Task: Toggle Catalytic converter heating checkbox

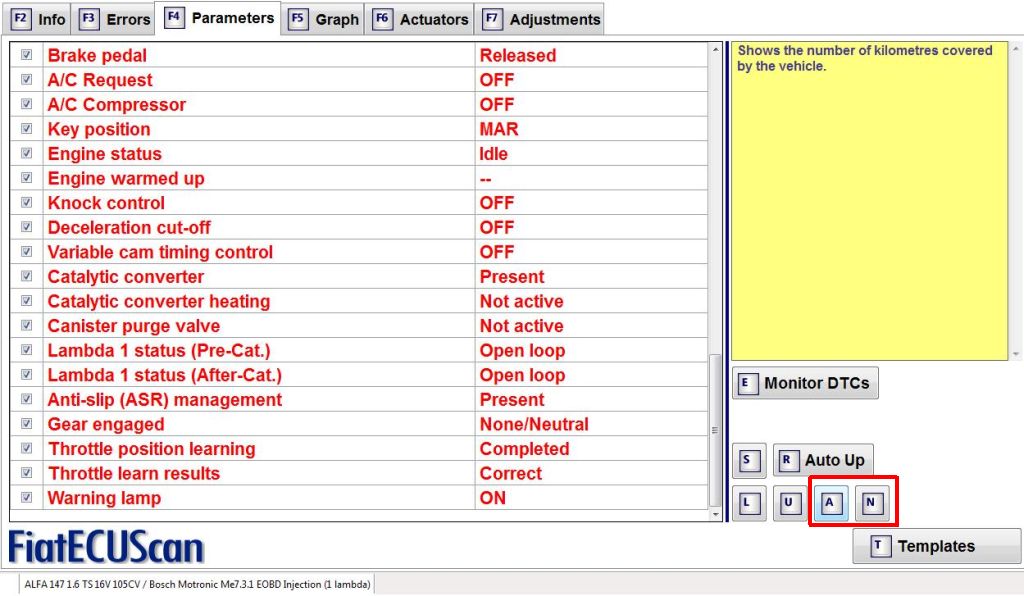Action: [26, 301]
